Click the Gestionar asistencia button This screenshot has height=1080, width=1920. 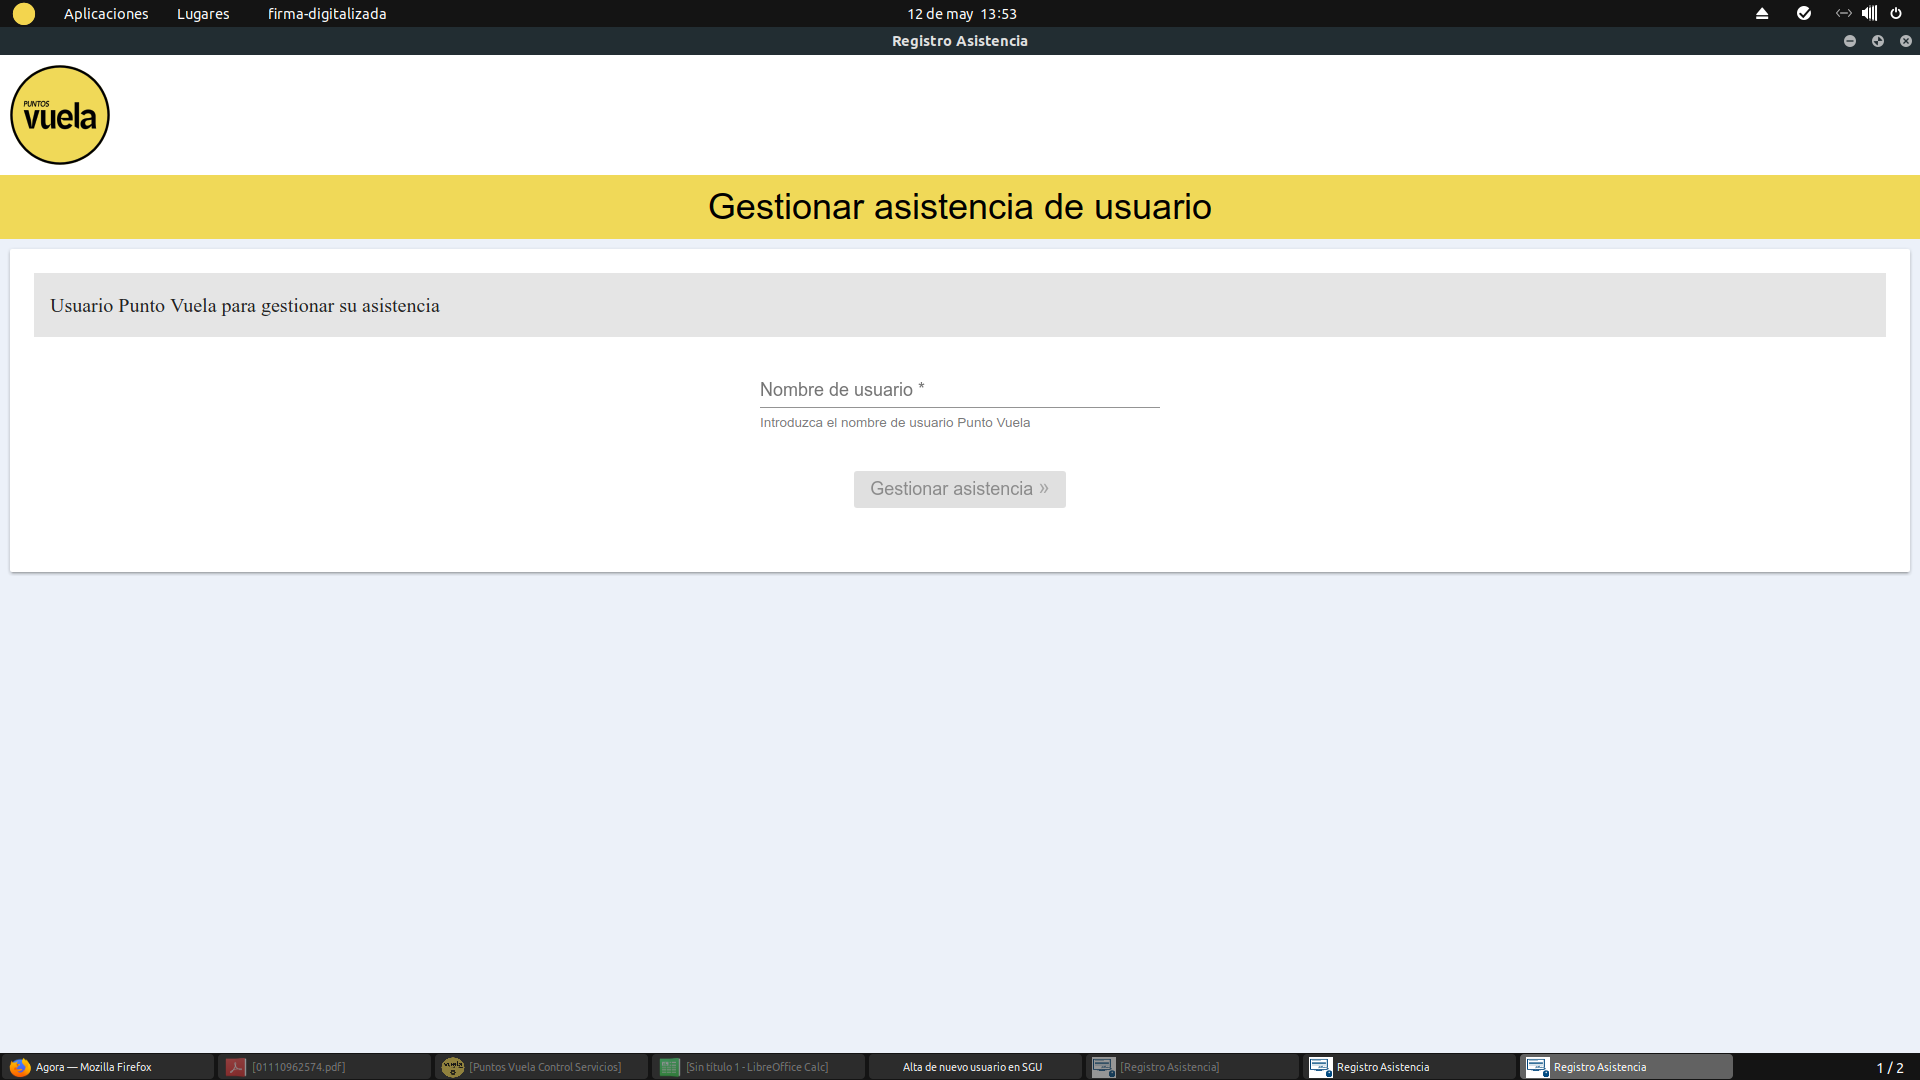pyautogui.click(x=959, y=489)
